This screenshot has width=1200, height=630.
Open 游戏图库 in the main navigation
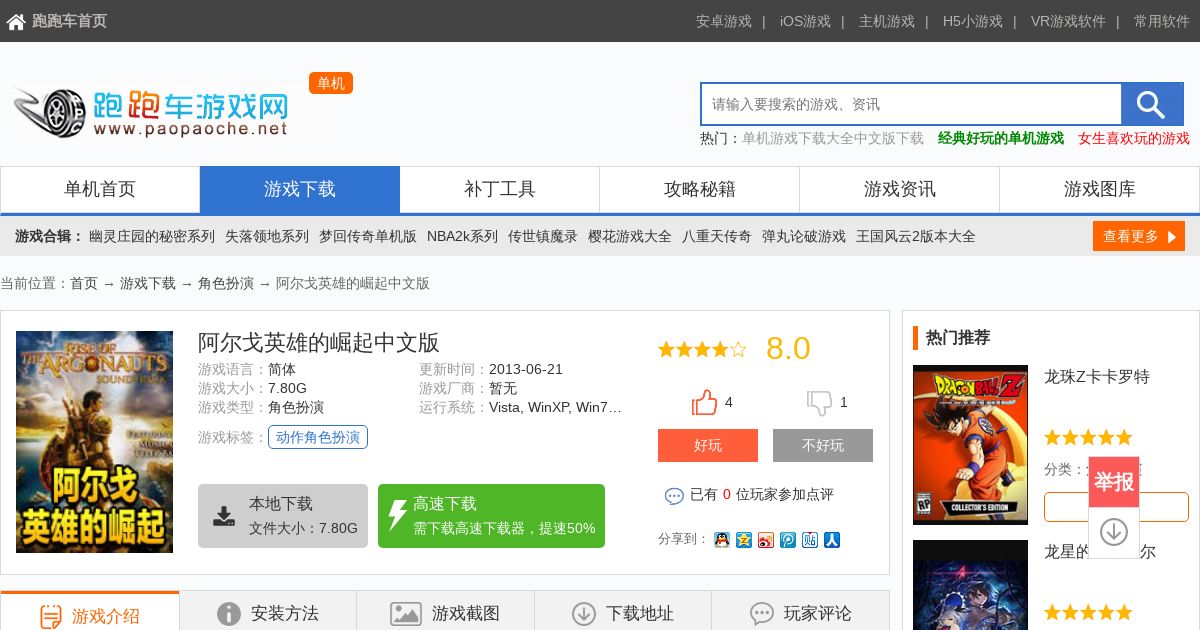1100,189
